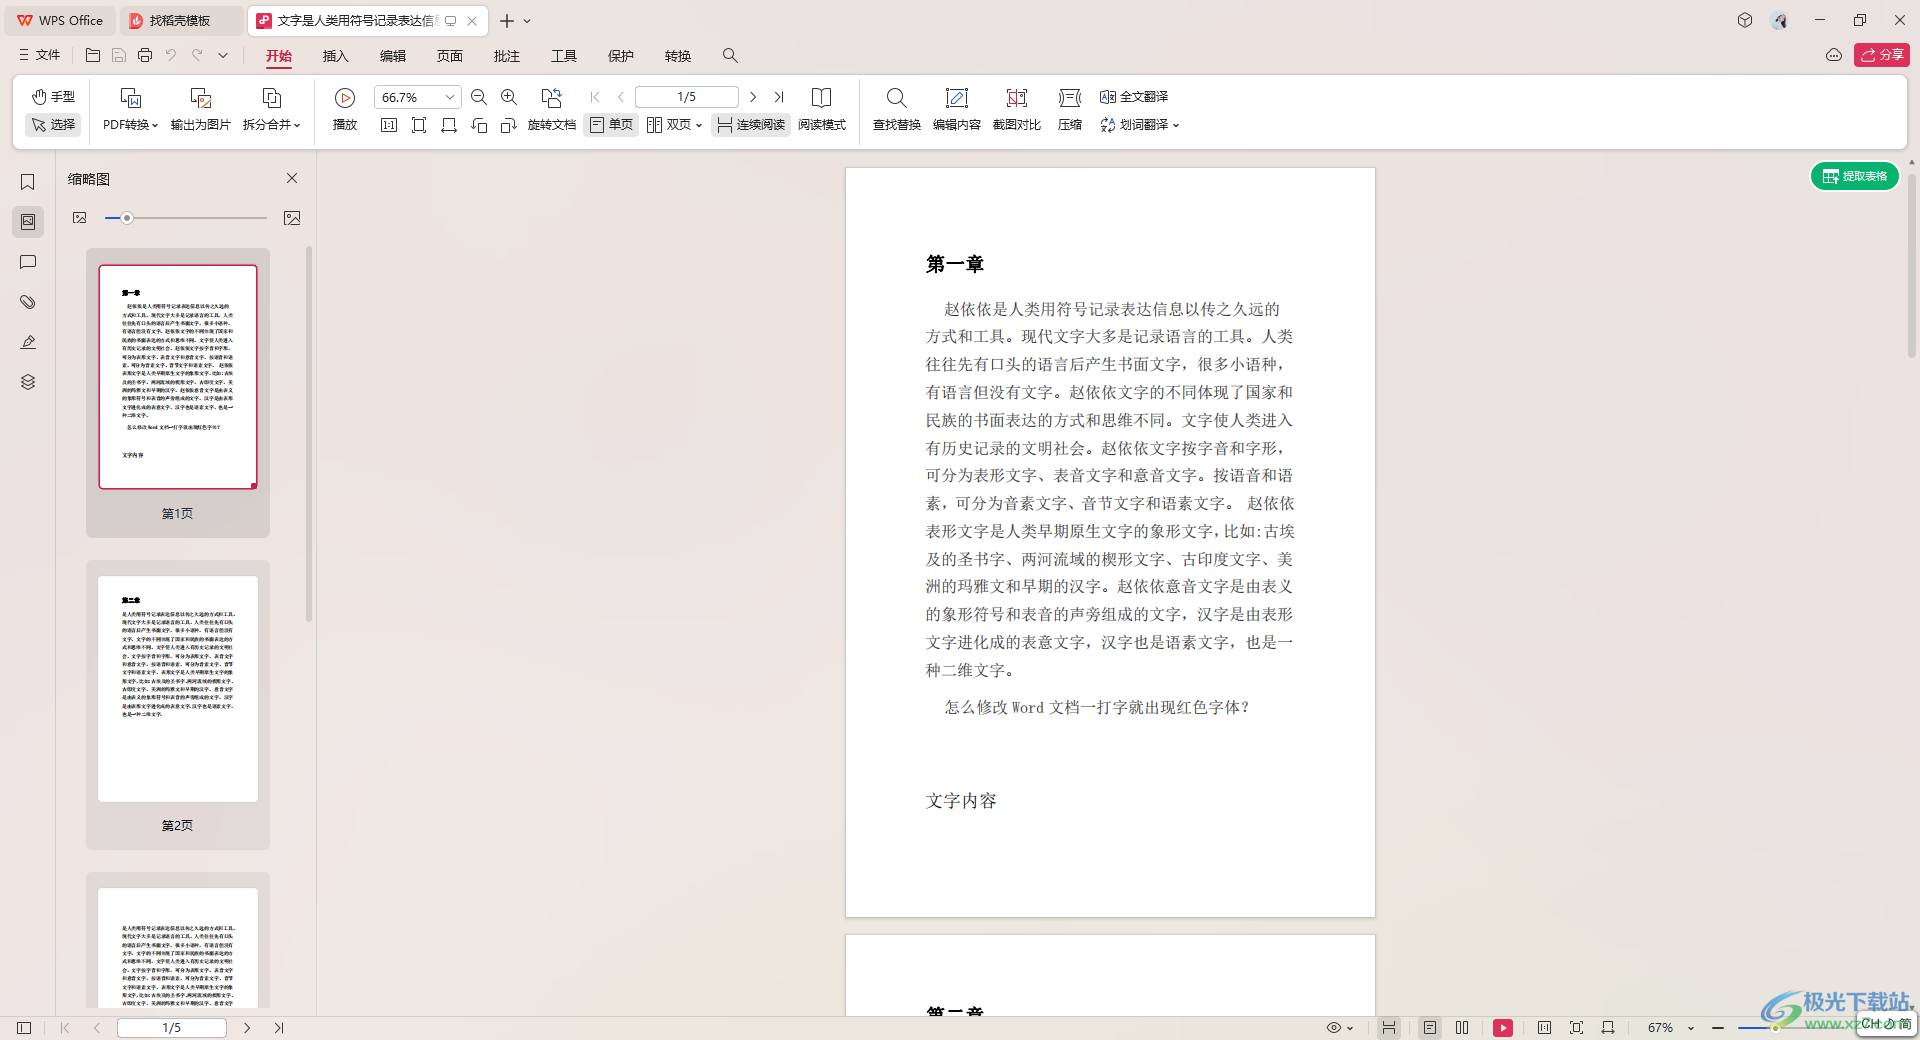
Task: Rotate page clockwise icon
Action: [x=509, y=125]
